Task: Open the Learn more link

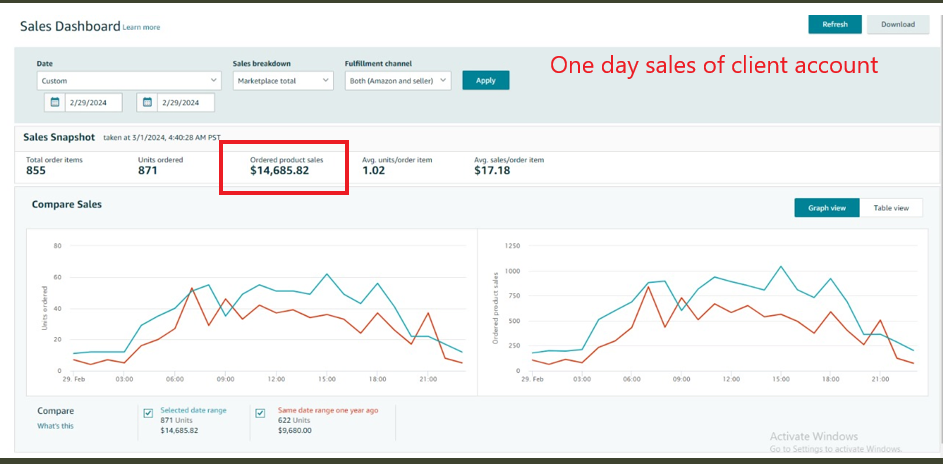Action: pos(141,27)
